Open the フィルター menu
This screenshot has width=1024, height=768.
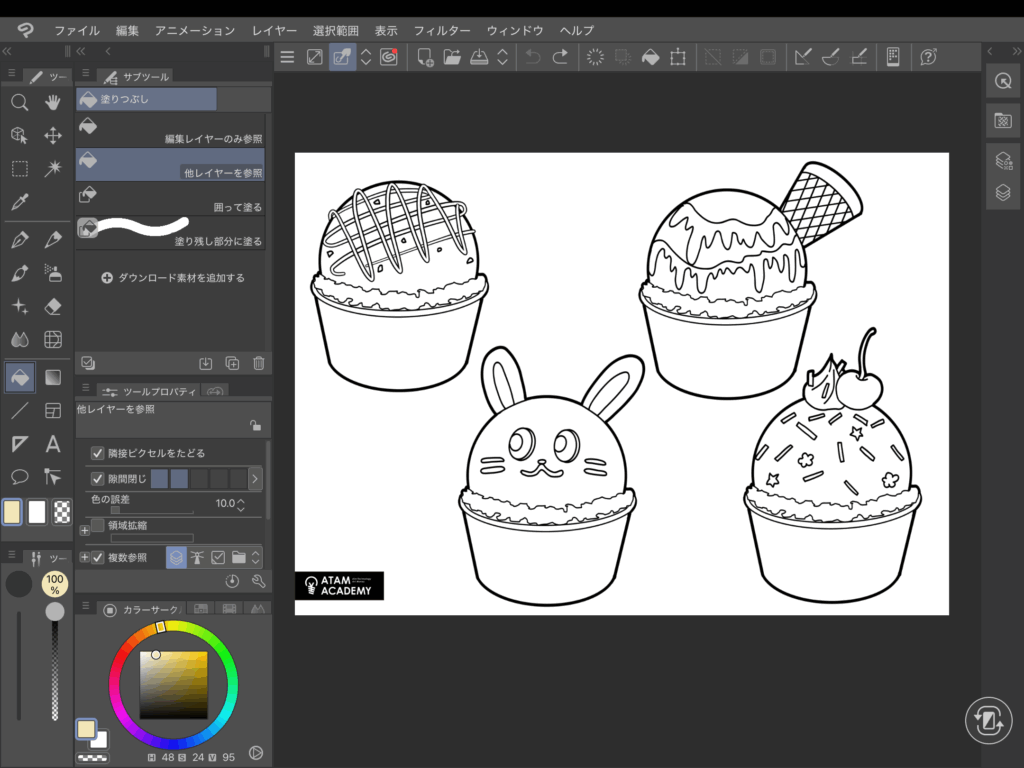[x=442, y=30]
